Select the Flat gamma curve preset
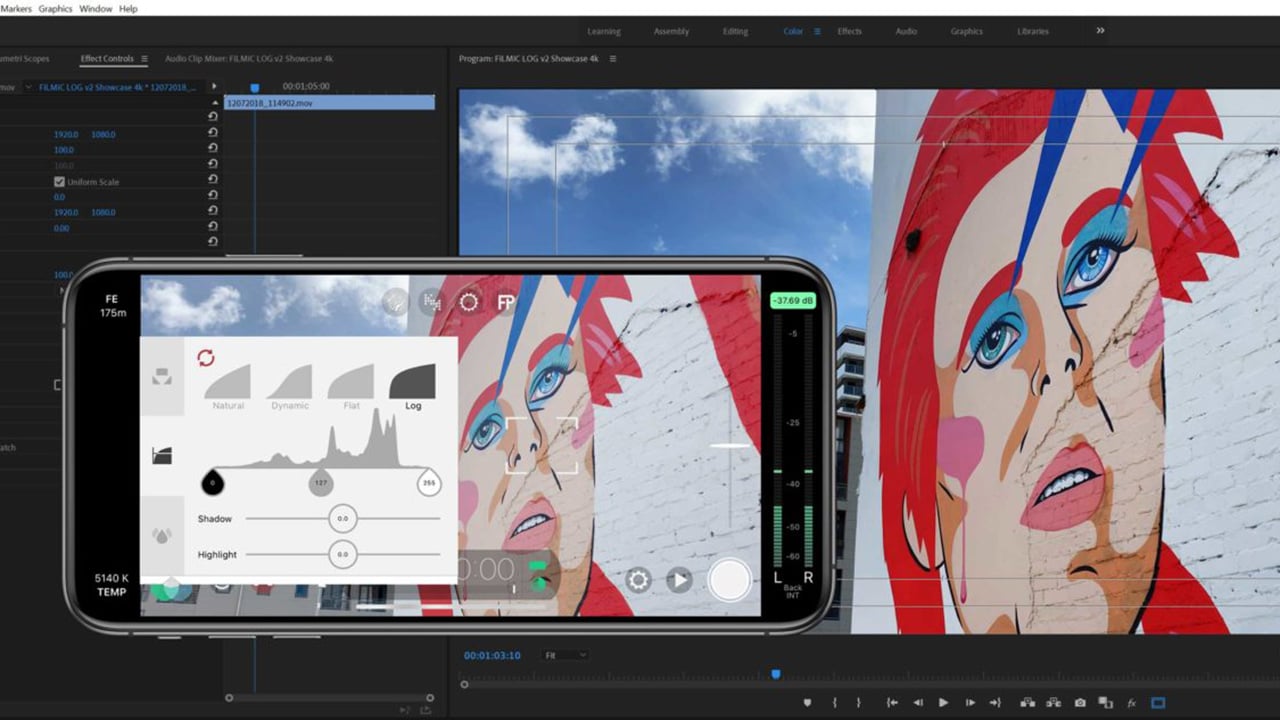 [x=351, y=387]
